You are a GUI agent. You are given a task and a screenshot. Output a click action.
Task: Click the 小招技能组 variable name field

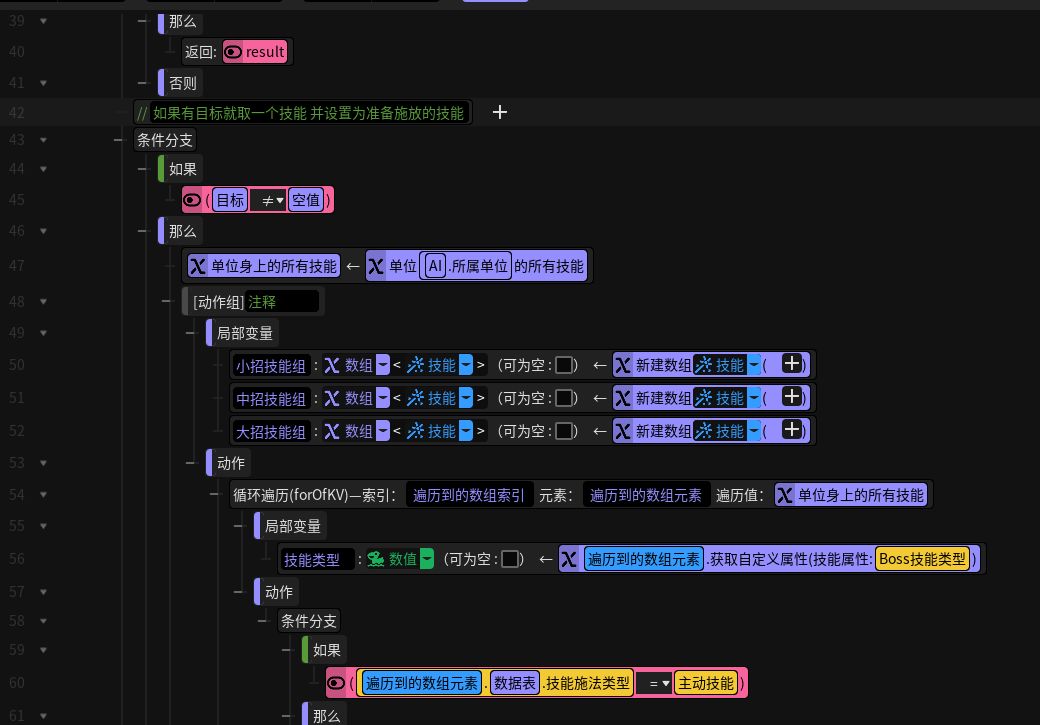(271, 365)
